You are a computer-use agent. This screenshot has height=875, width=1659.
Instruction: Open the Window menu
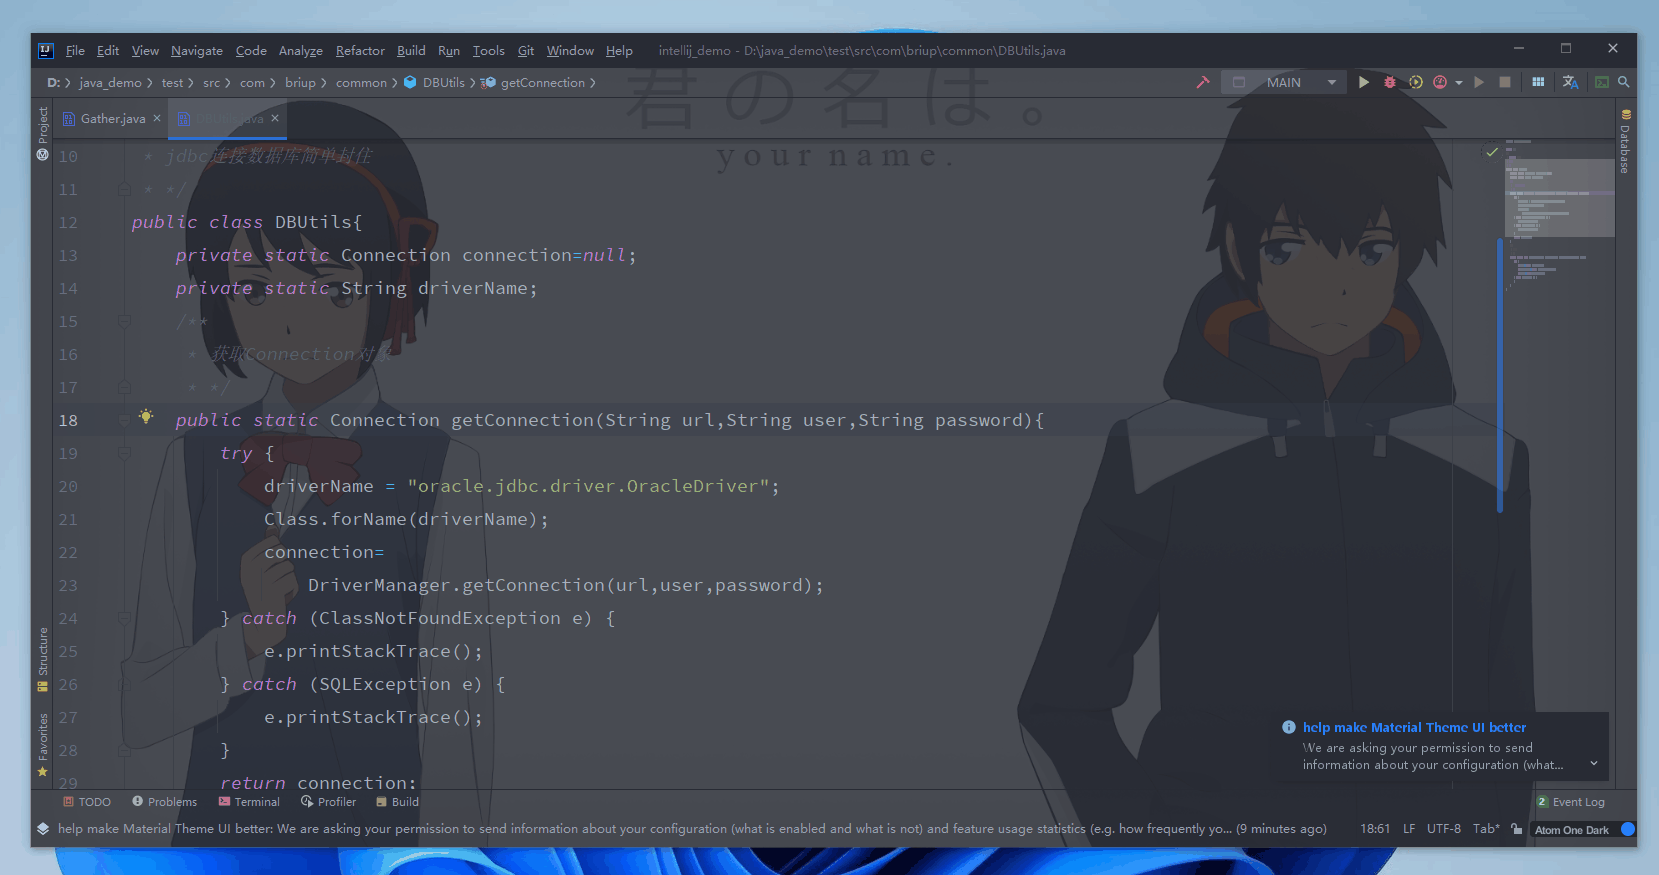(x=570, y=50)
